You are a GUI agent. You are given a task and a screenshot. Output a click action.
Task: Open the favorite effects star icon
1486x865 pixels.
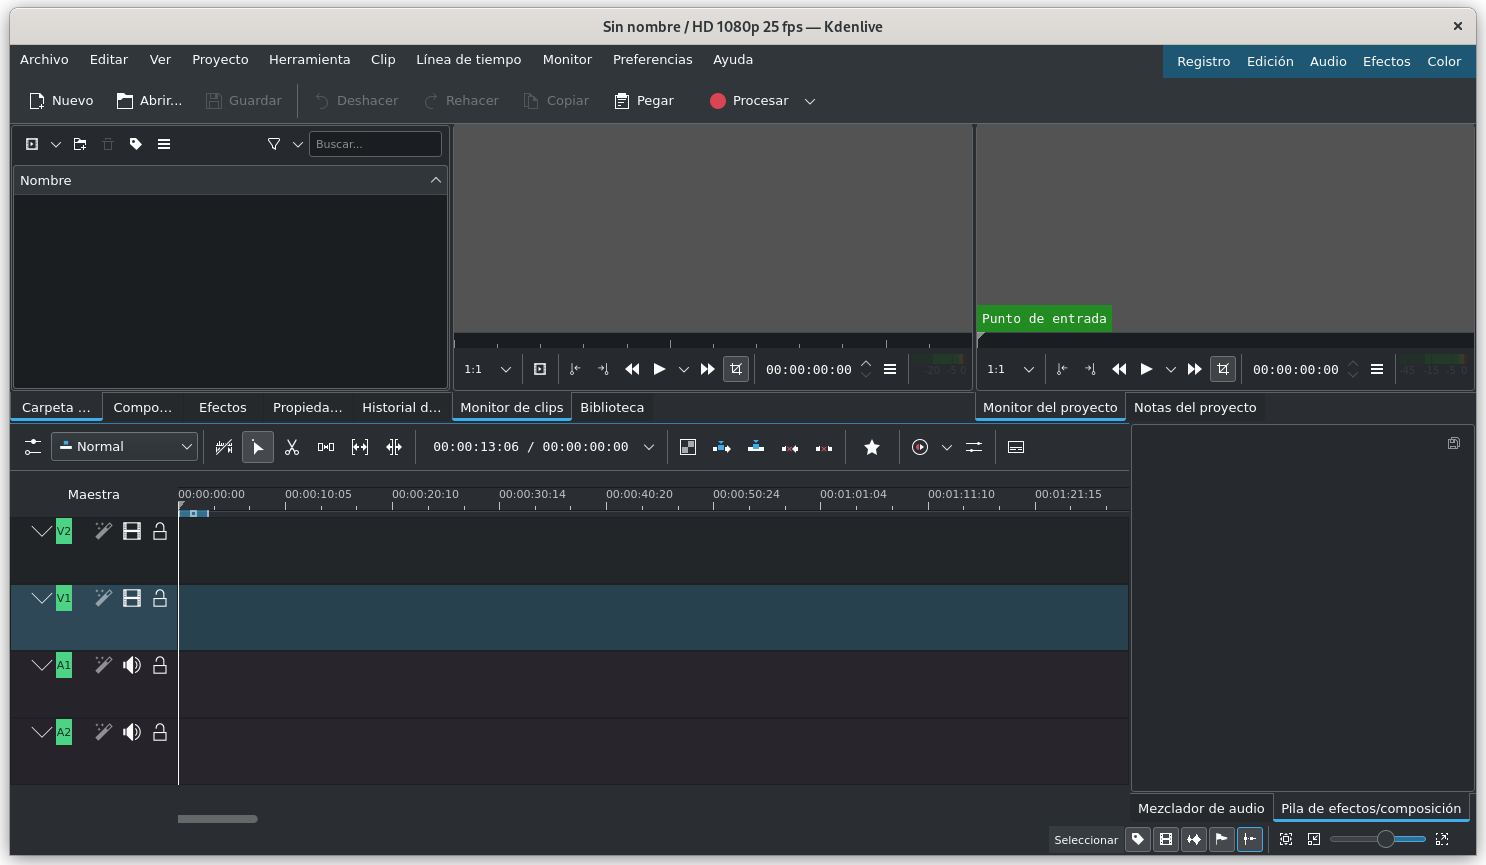point(871,447)
